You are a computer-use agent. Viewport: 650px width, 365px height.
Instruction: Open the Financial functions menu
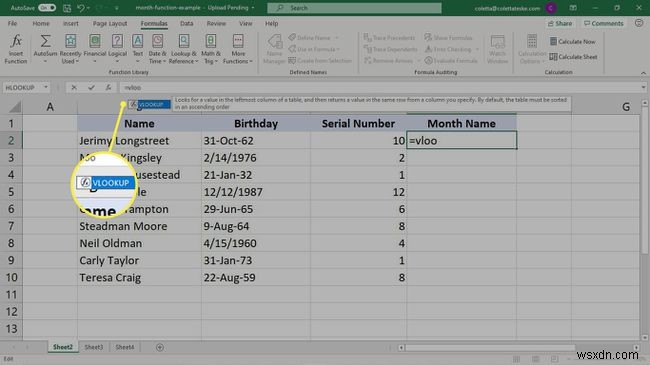tap(95, 49)
